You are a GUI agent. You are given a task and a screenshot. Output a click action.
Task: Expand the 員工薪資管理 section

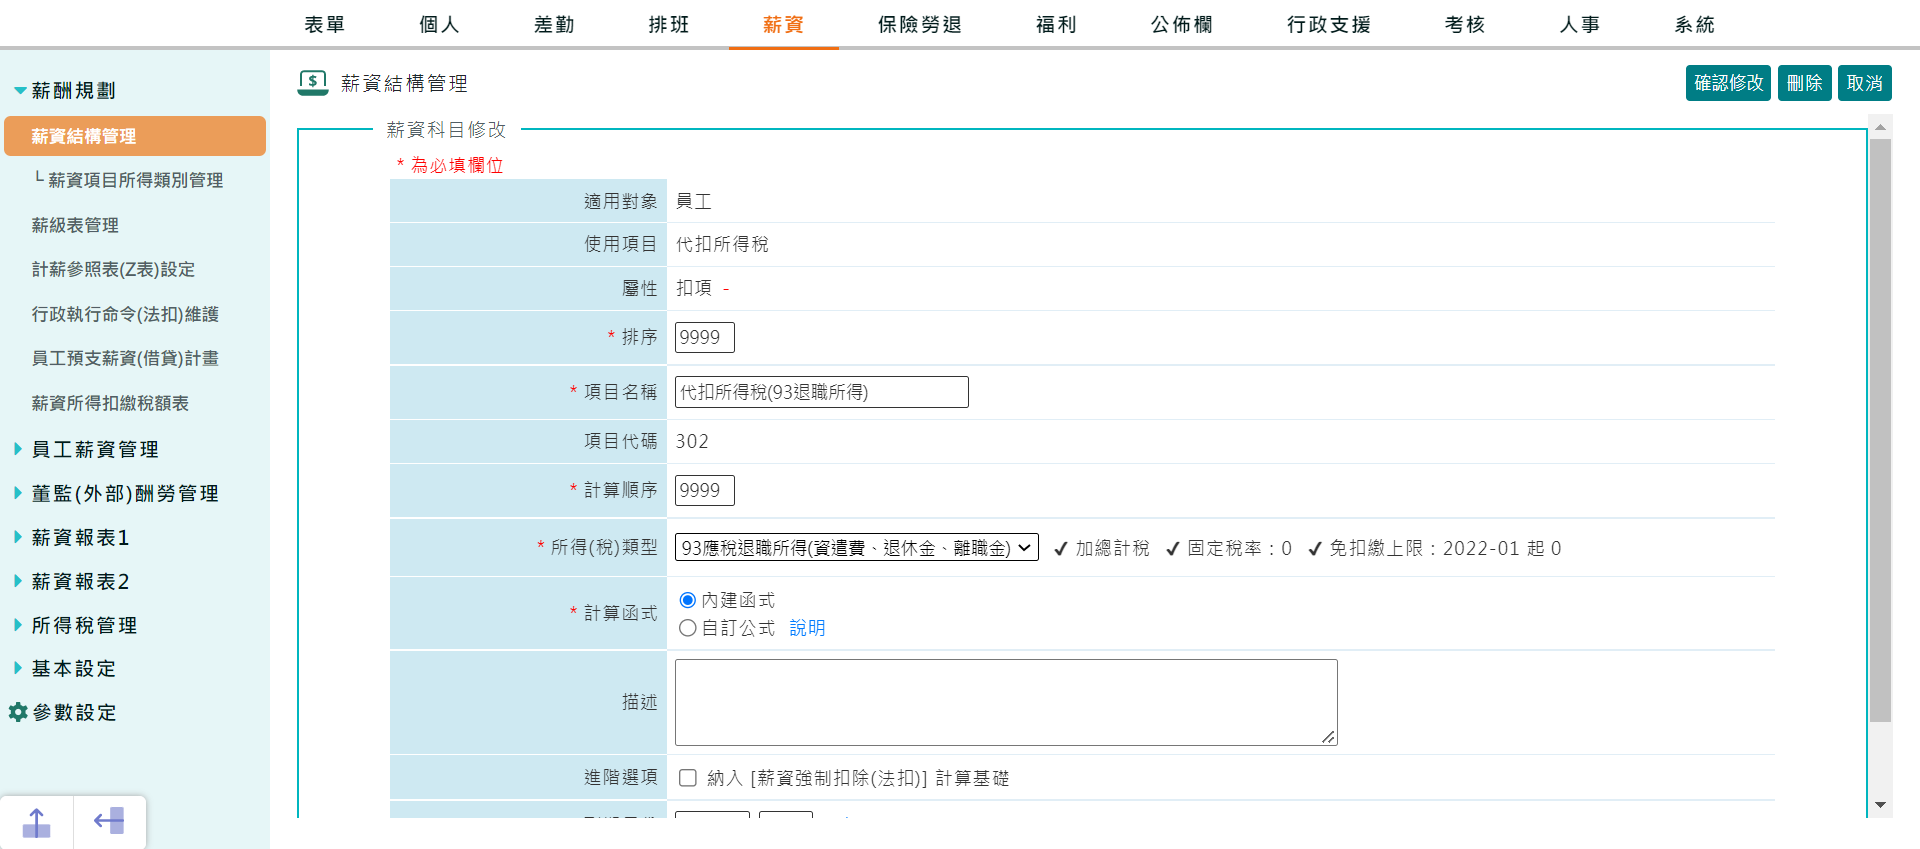86,450
